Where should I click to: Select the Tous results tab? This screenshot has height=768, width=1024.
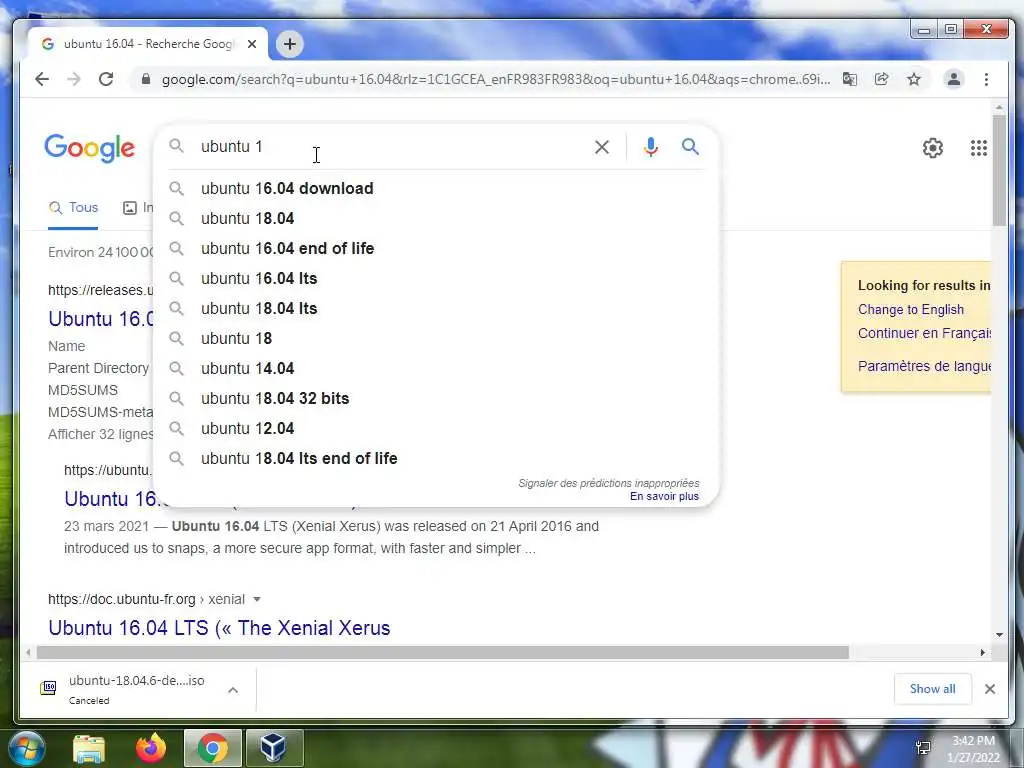point(73,208)
